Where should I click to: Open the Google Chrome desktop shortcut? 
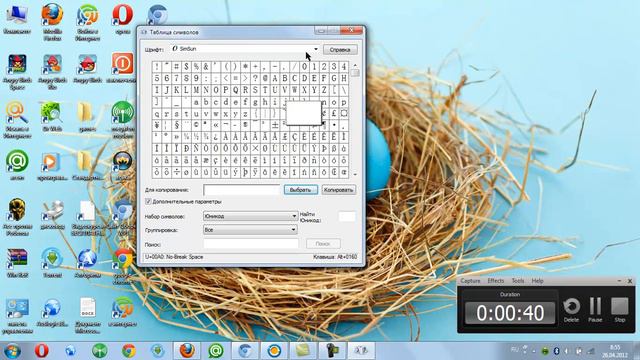[x=122, y=265]
